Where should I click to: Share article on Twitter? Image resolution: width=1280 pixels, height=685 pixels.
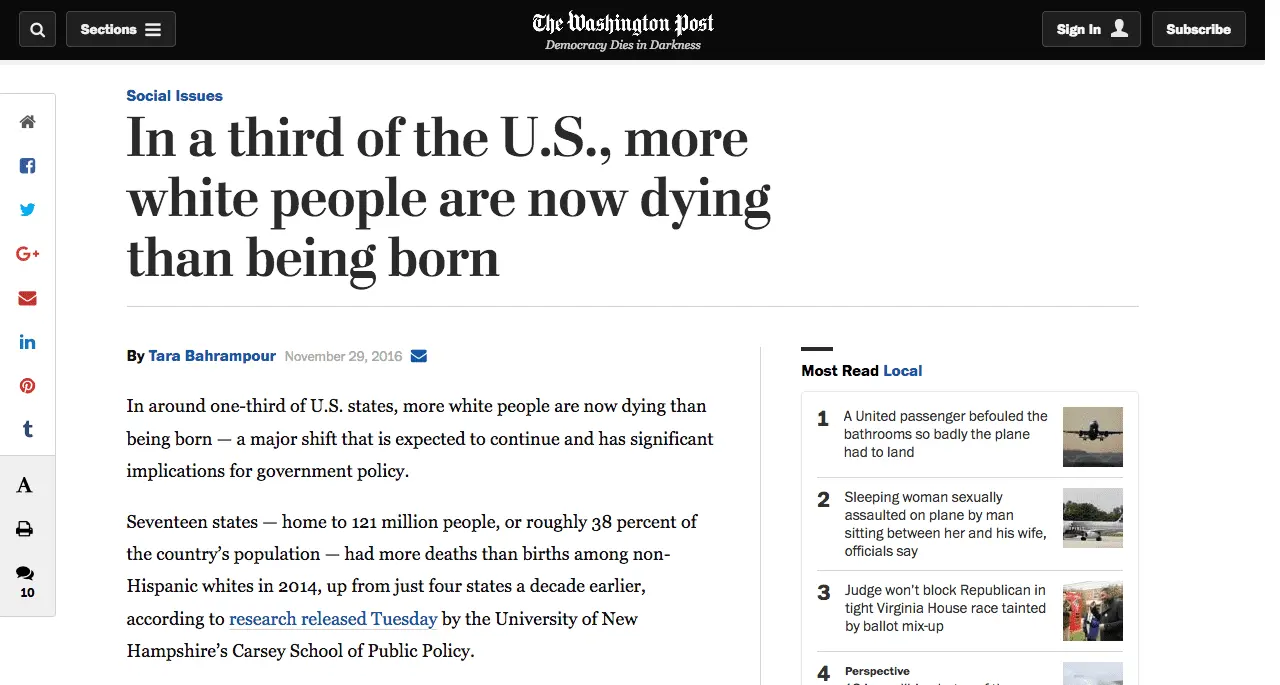27,210
